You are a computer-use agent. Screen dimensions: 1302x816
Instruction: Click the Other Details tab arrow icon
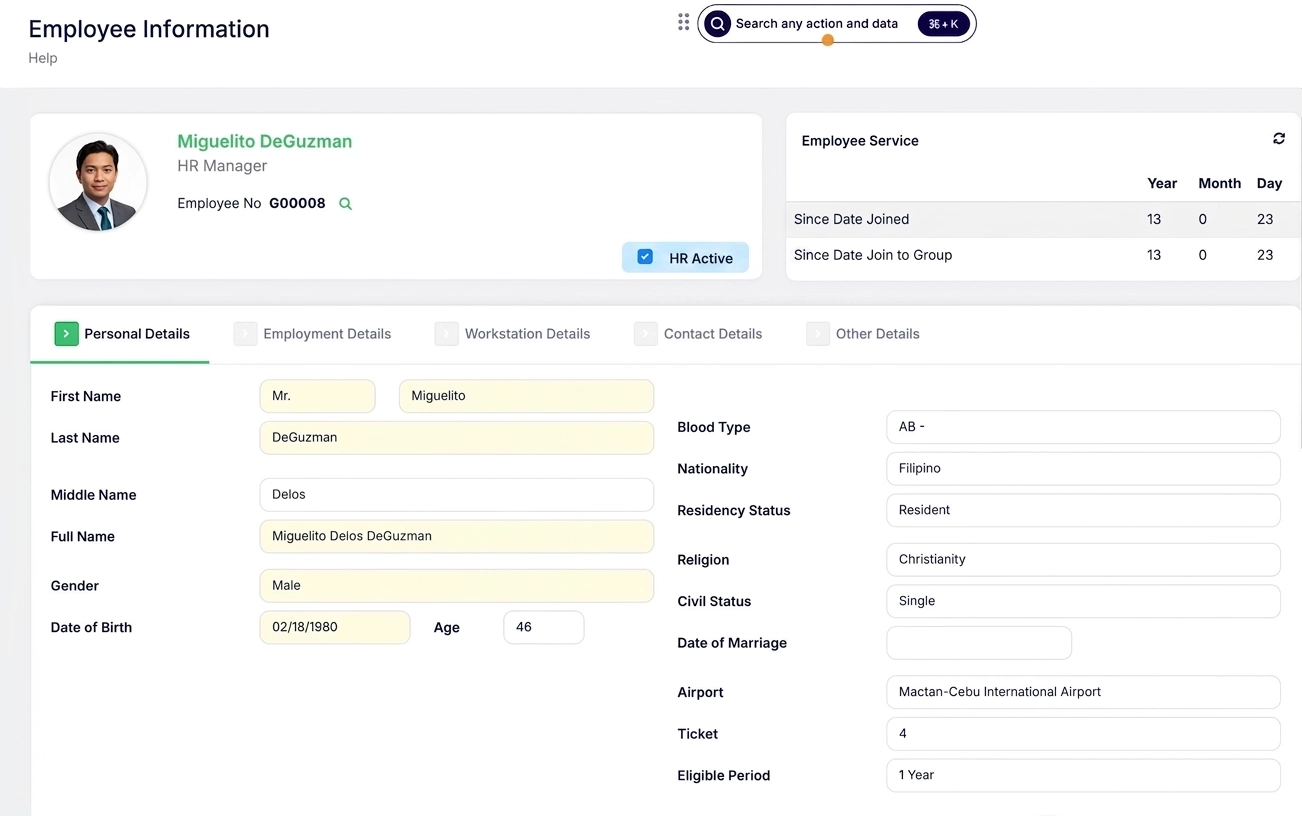(x=818, y=334)
